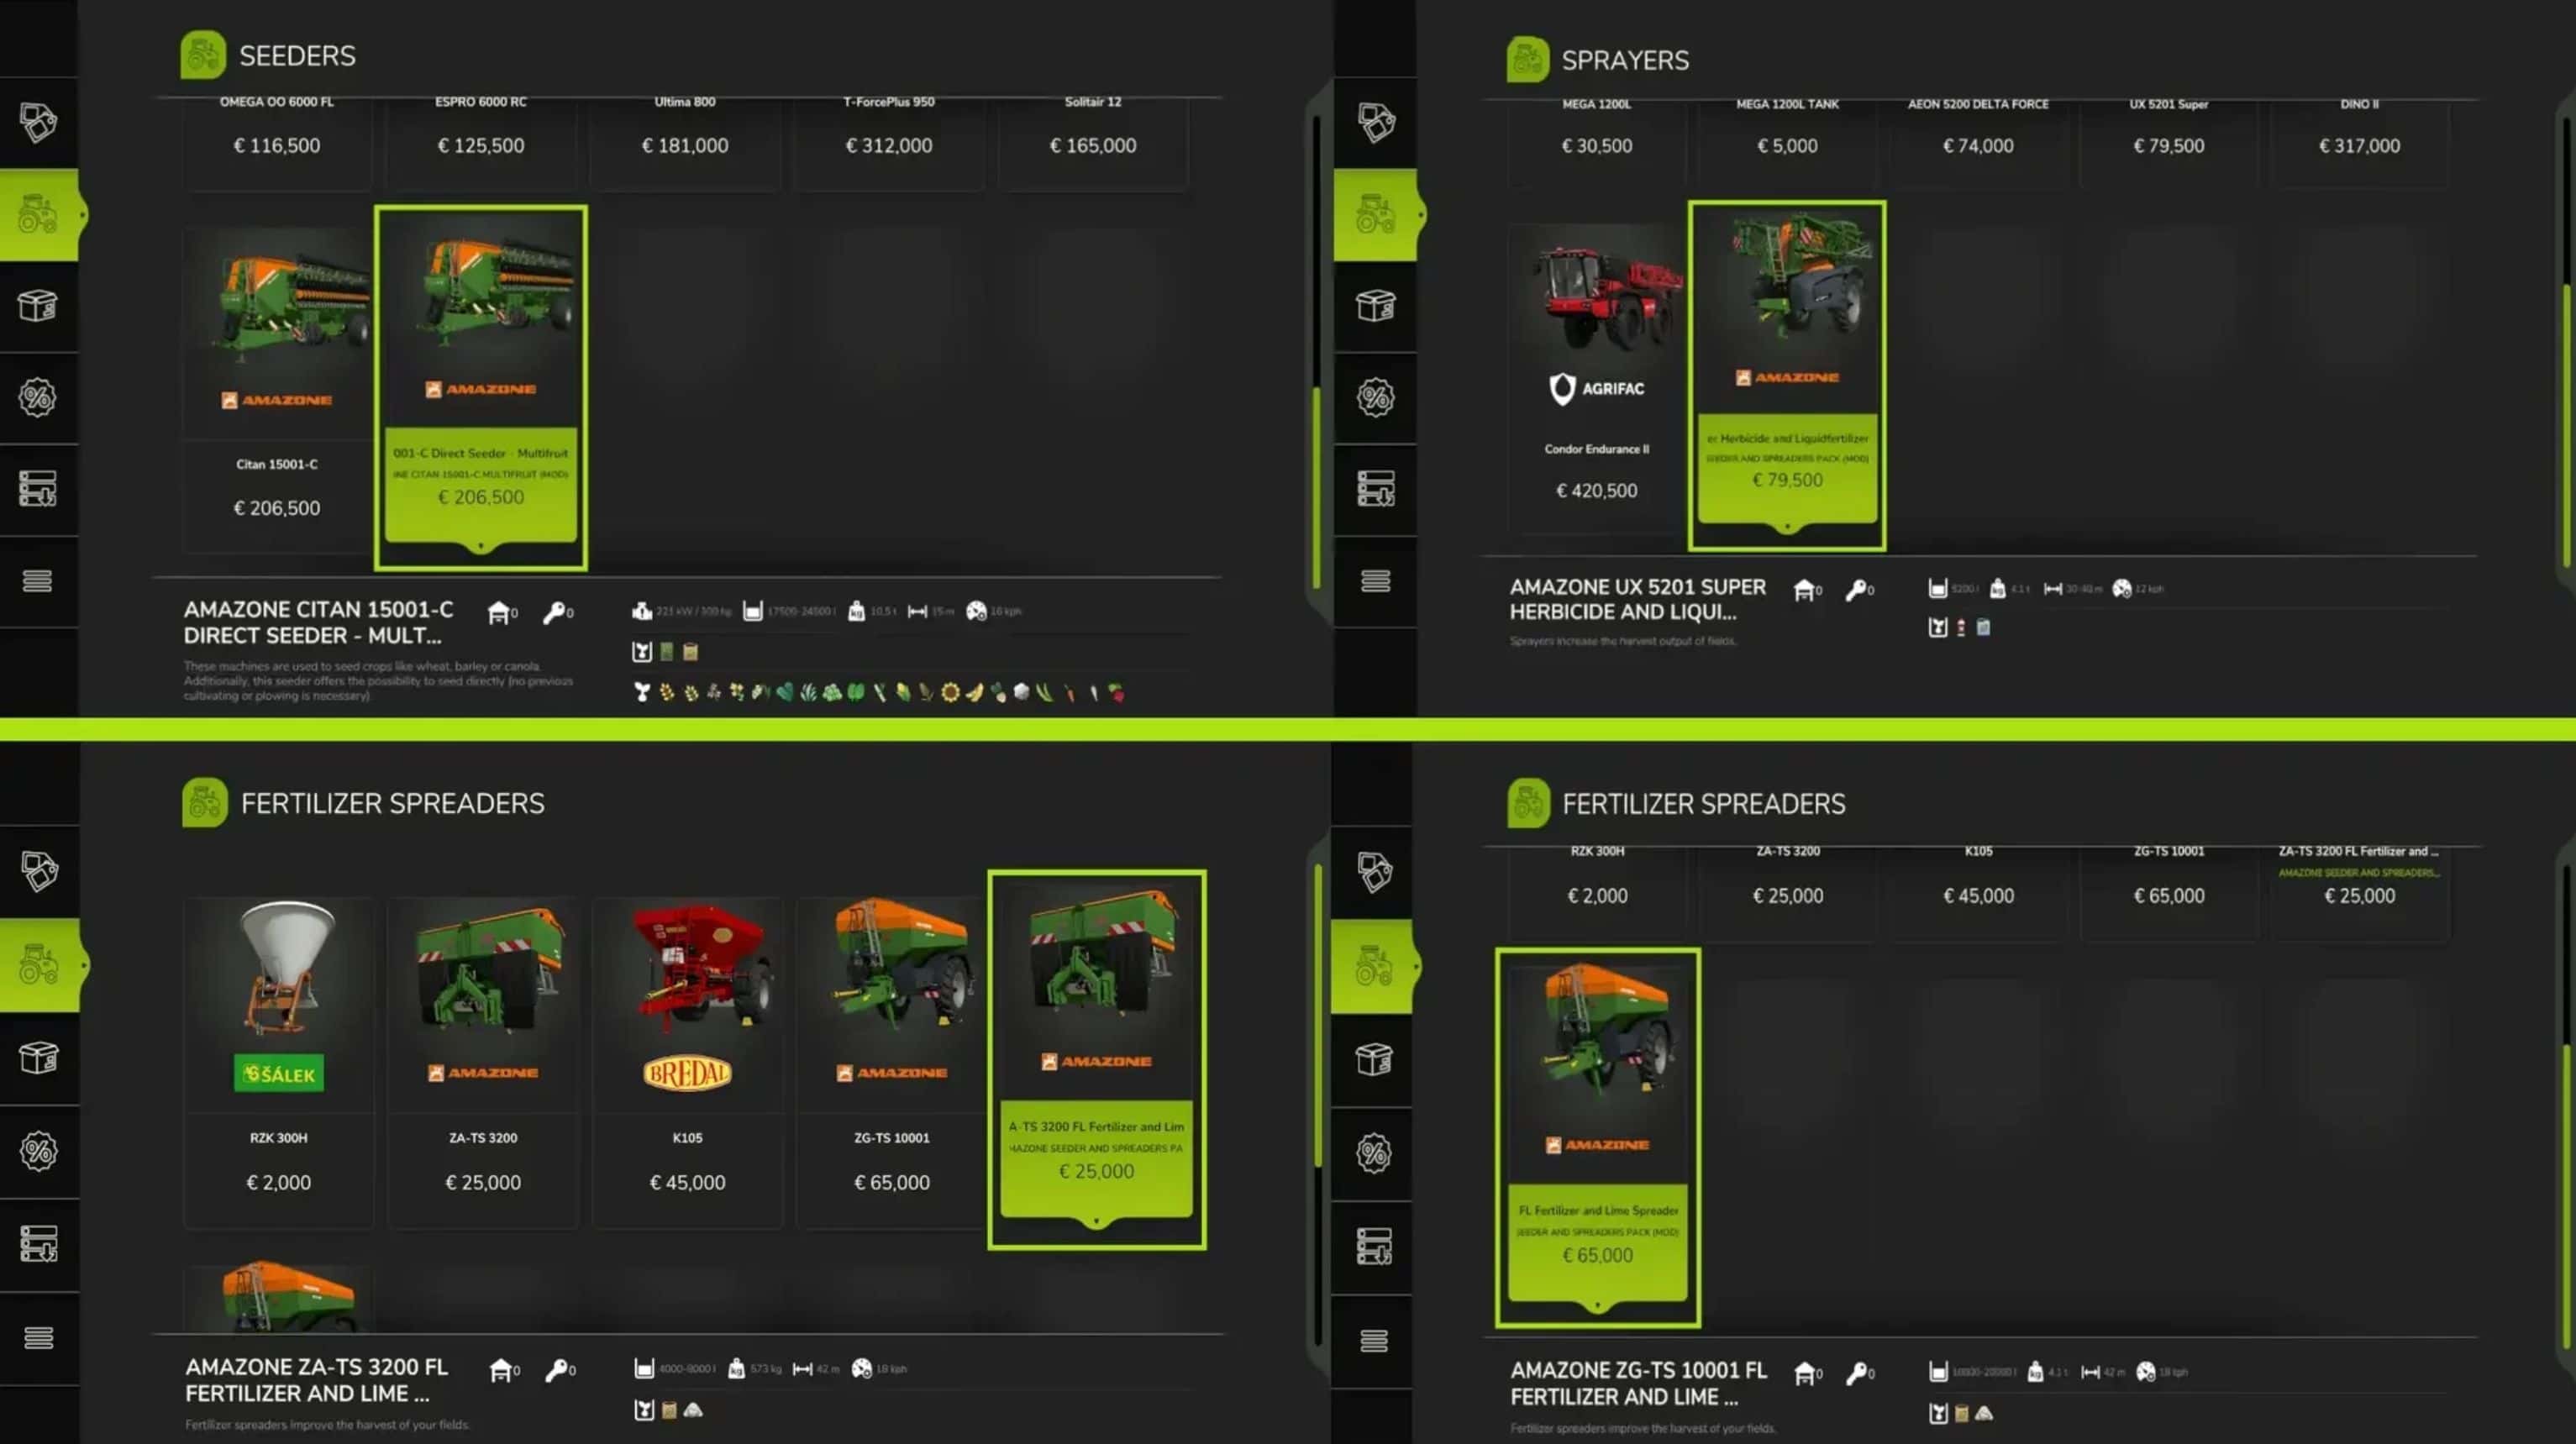The image size is (2576, 1444).
Task: Open the sales percent icon in the Seeders sidebar
Action: point(37,397)
